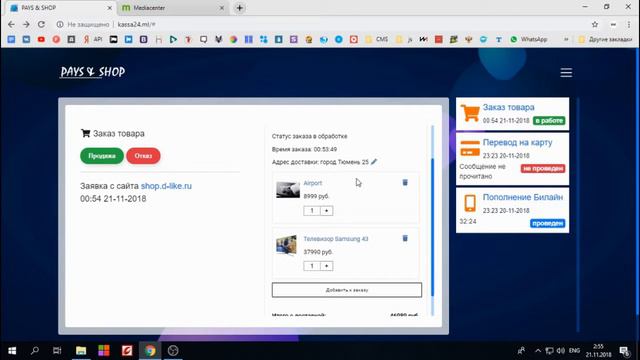640x360 pixels.
Task: Bookmark this page with the star icon
Action: [595, 24]
